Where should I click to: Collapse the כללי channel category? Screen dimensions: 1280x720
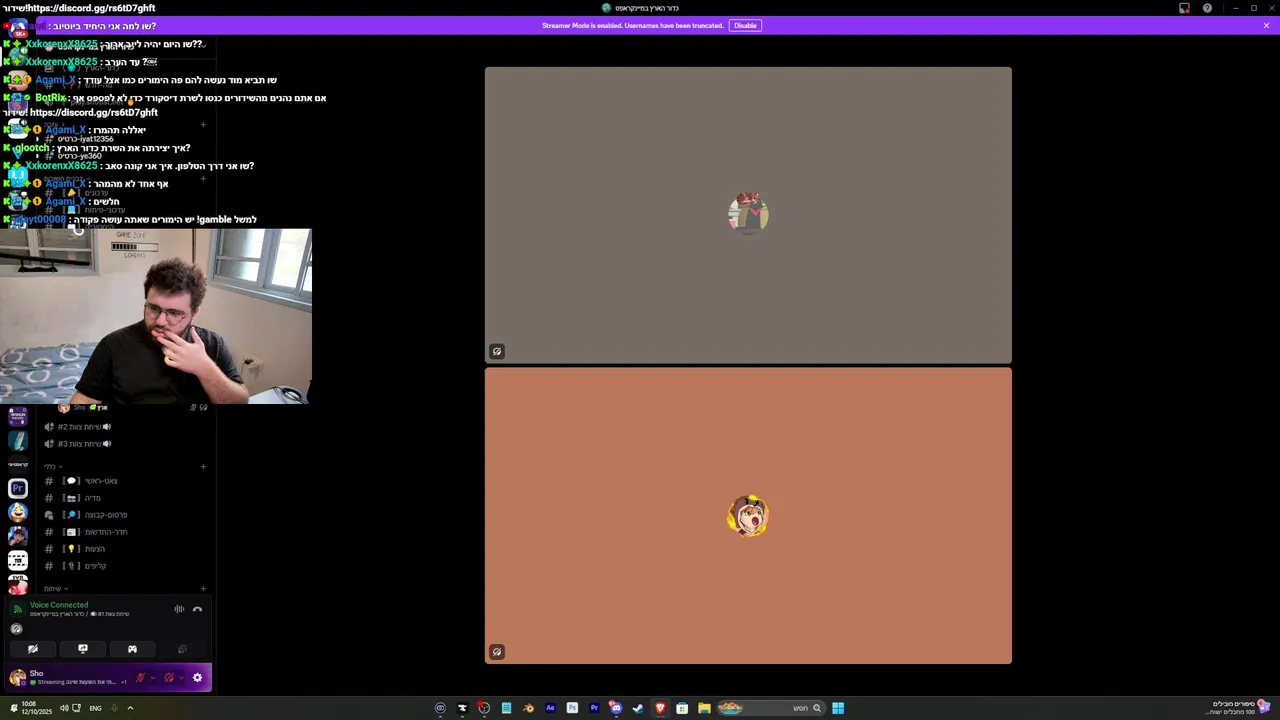pyautogui.click(x=53, y=466)
